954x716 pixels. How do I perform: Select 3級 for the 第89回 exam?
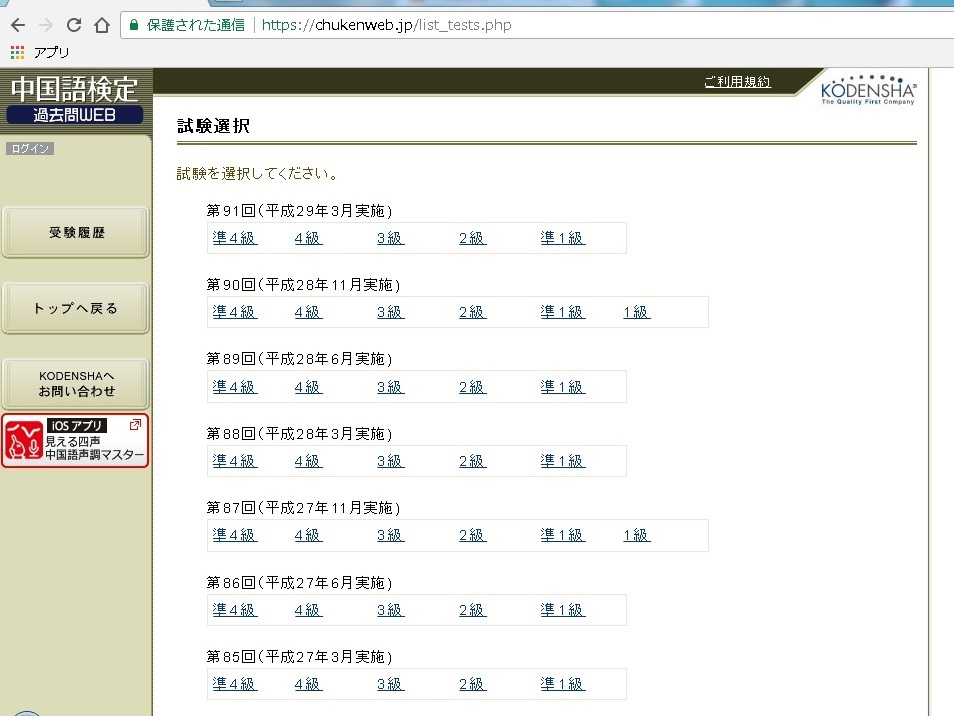tap(390, 387)
